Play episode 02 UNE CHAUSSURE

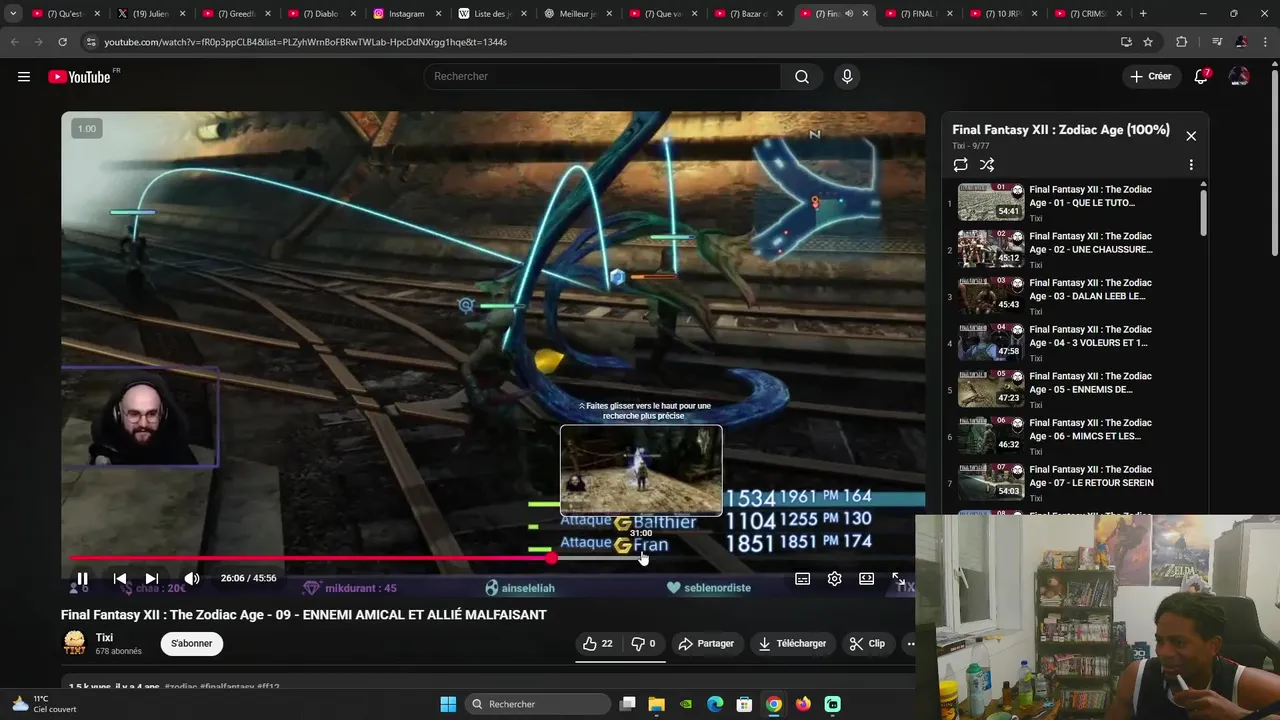coord(1072,250)
